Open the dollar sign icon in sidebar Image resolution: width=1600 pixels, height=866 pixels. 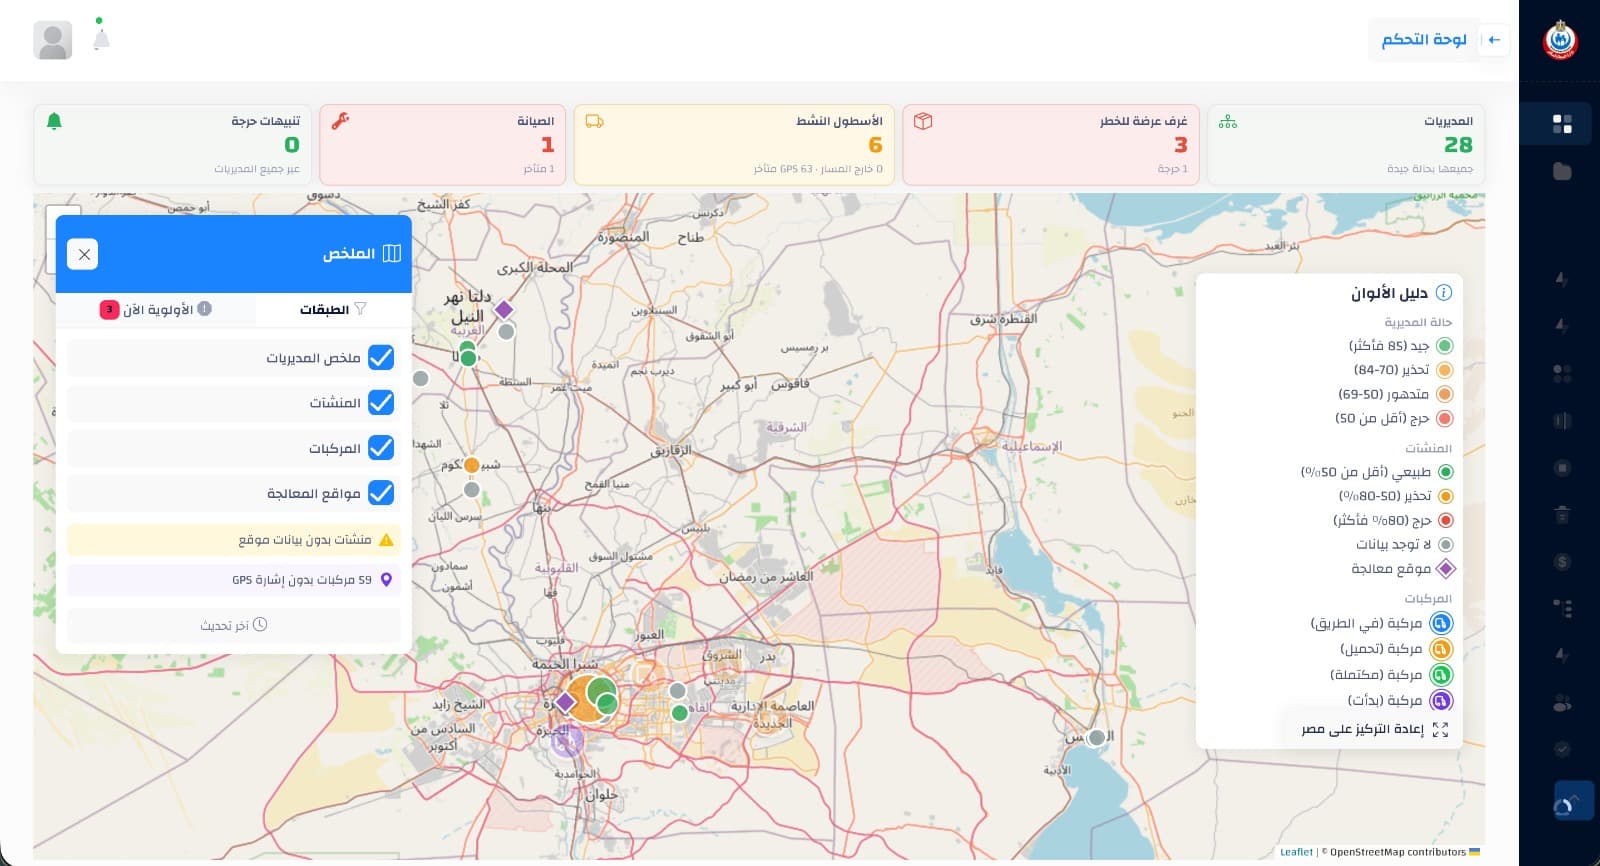1562,562
